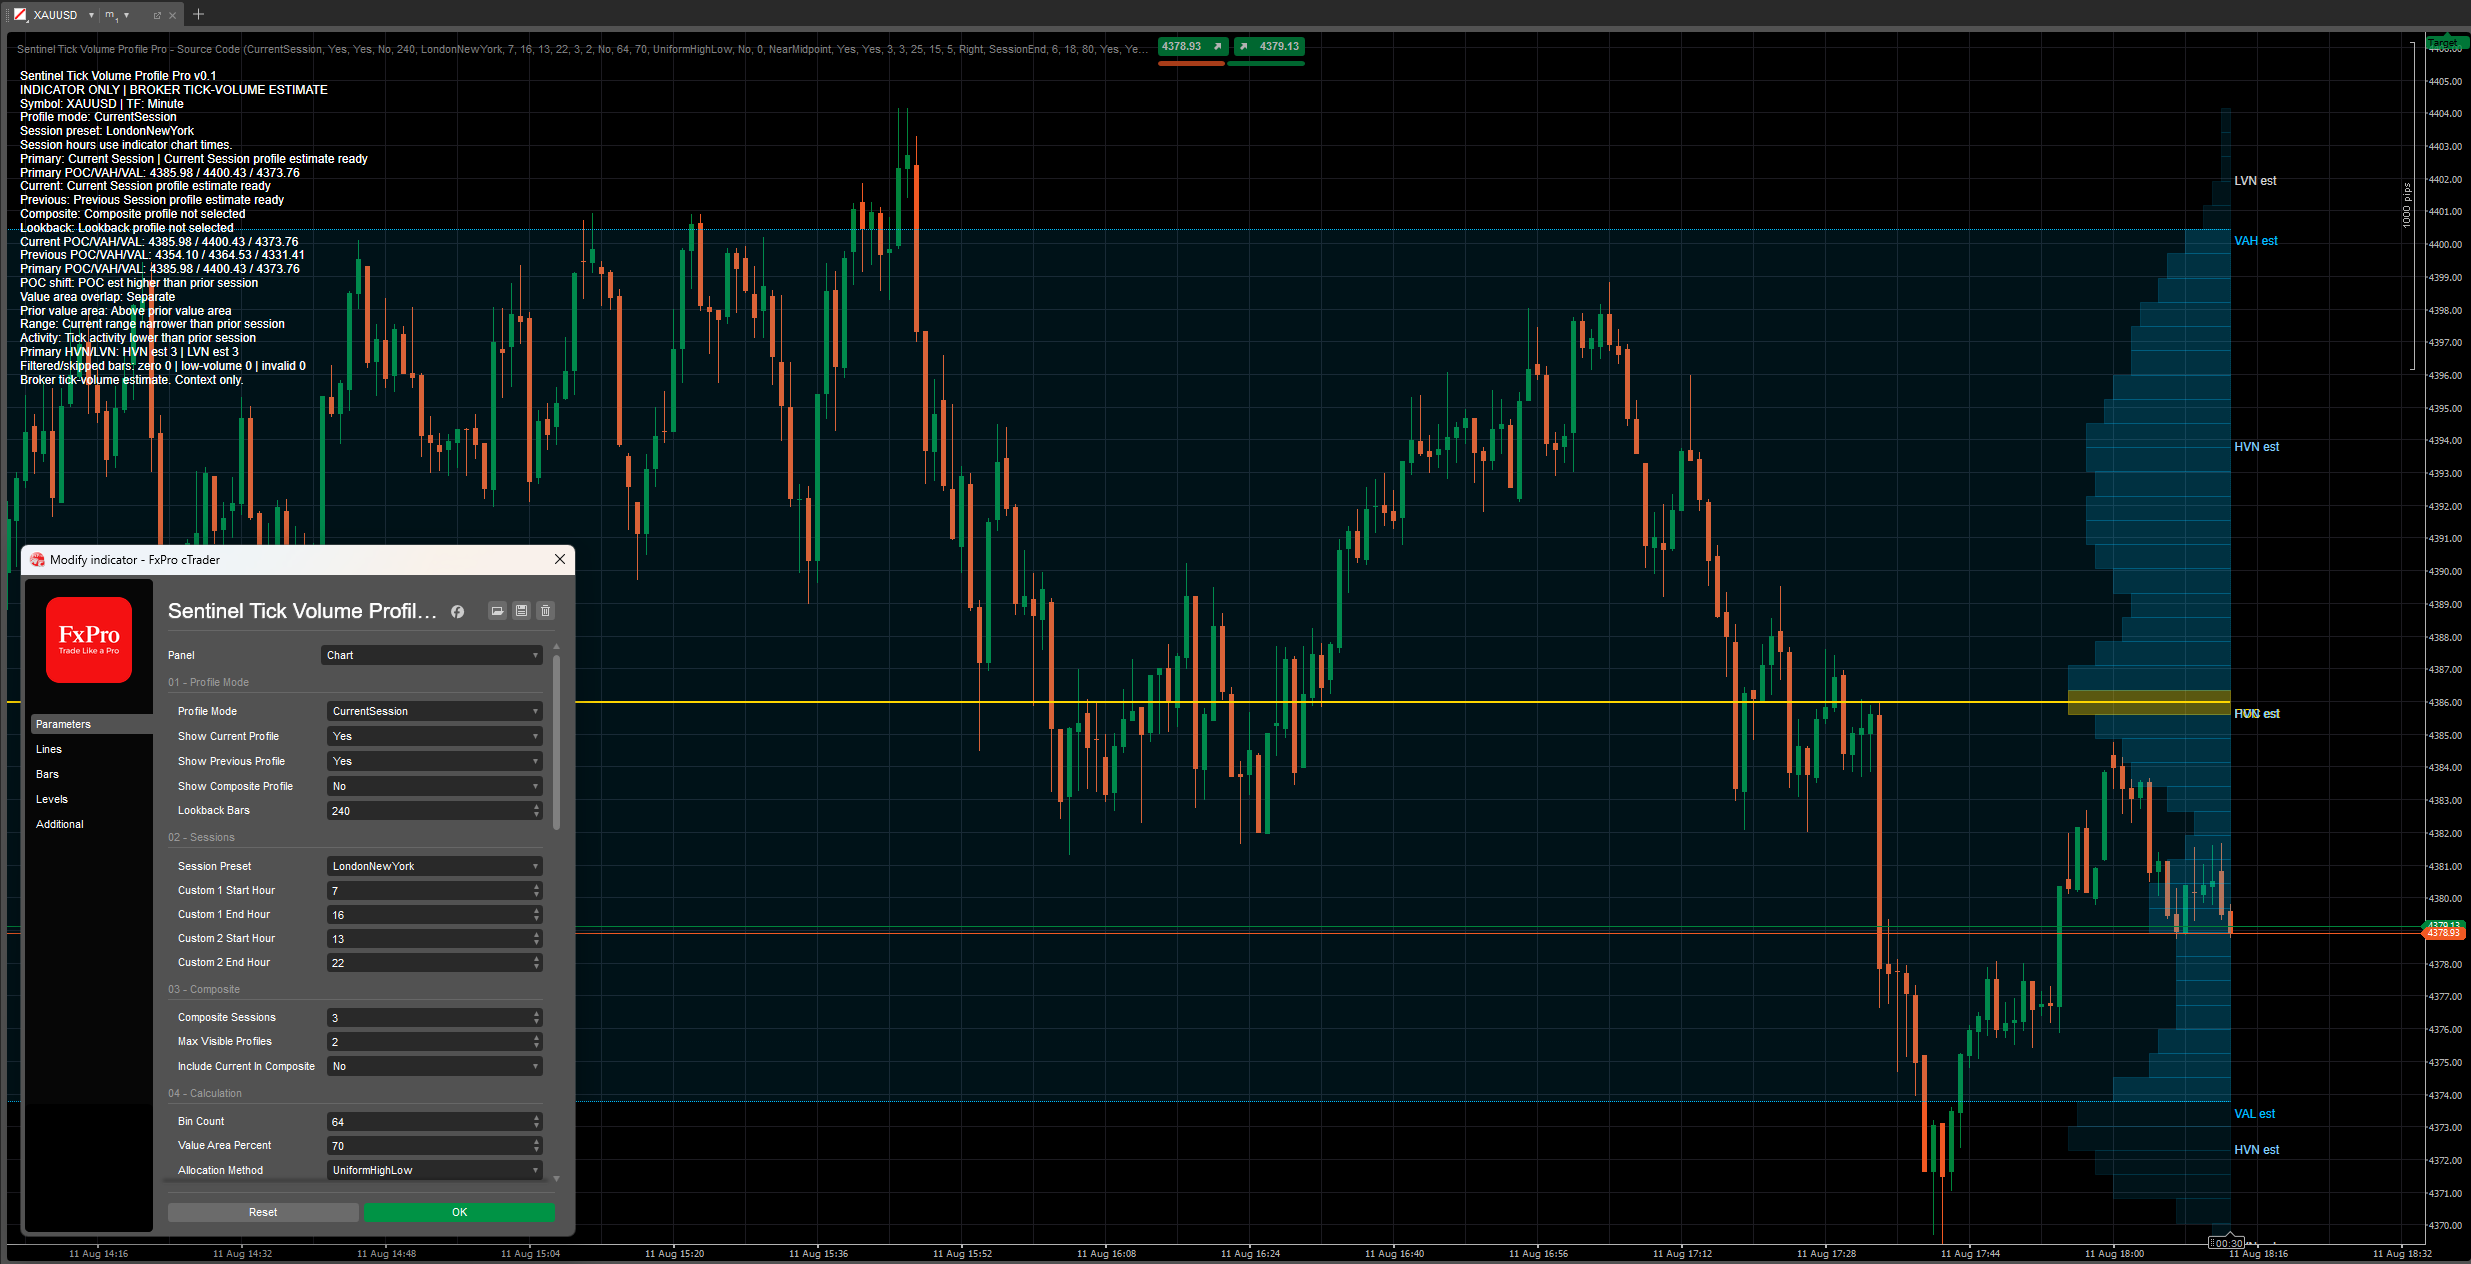Click the parameters scroll up arrow

[556, 647]
